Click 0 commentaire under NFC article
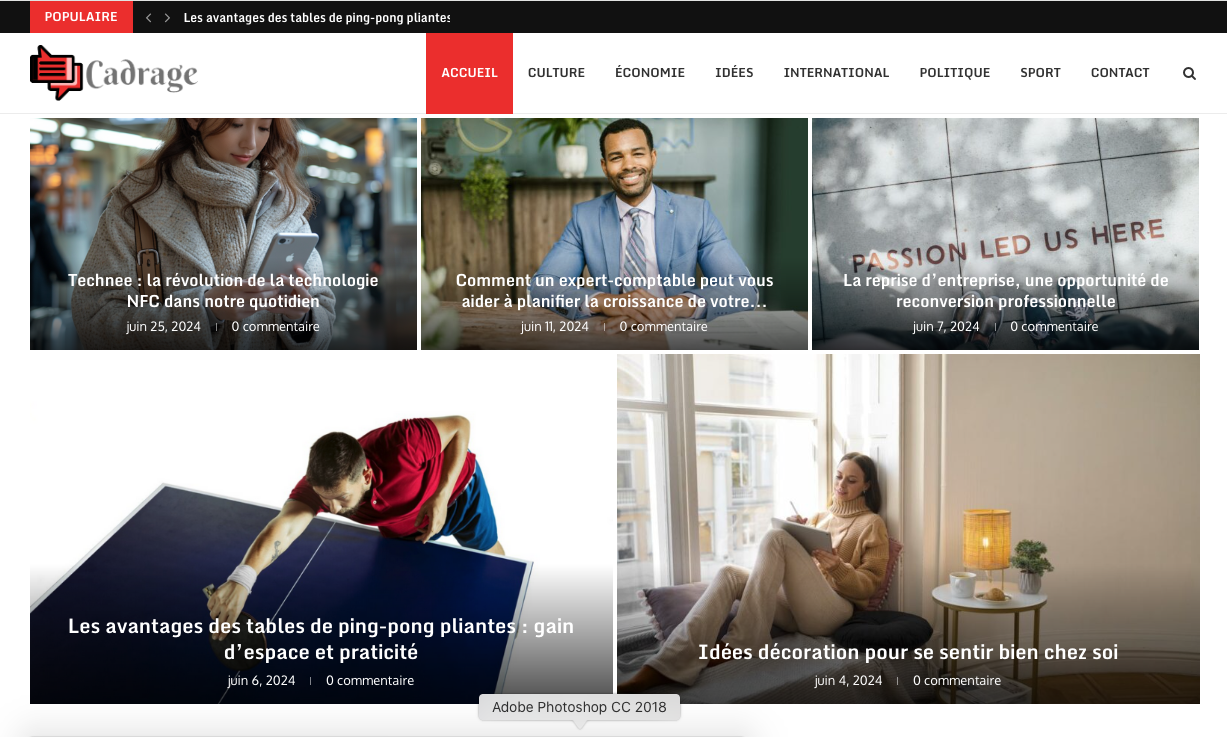1227x737 pixels. 276,327
